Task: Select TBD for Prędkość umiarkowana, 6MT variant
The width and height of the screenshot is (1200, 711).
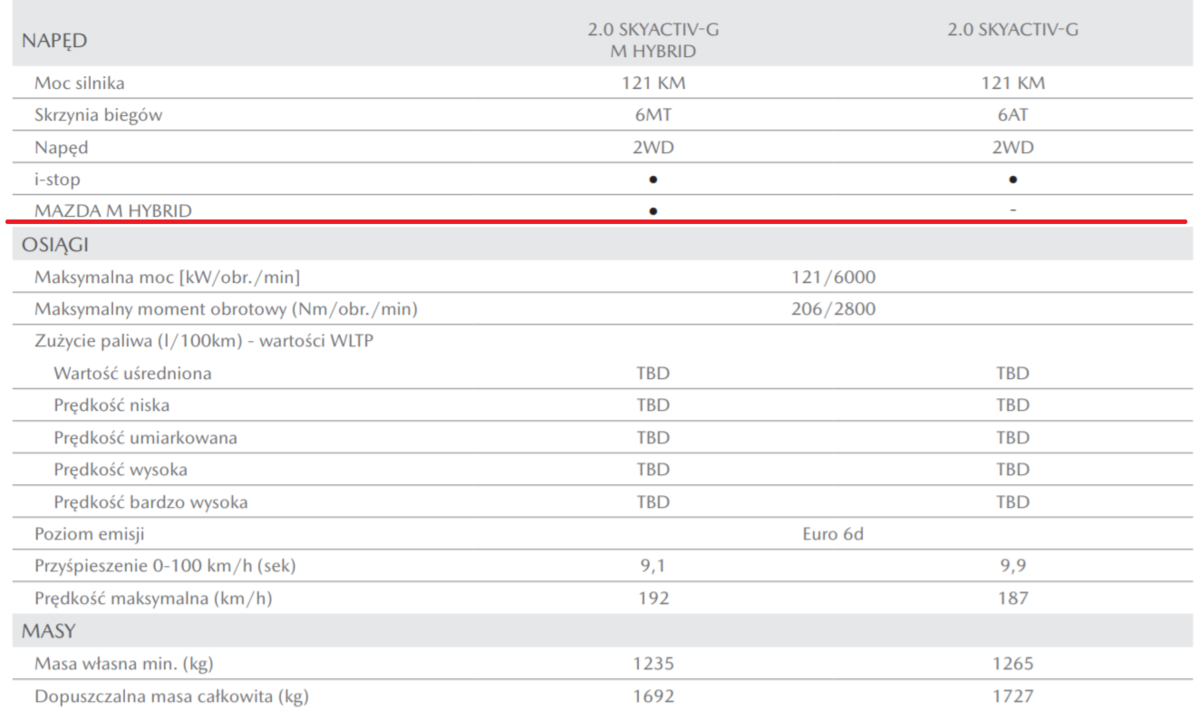Action: [x=653, y=437]
